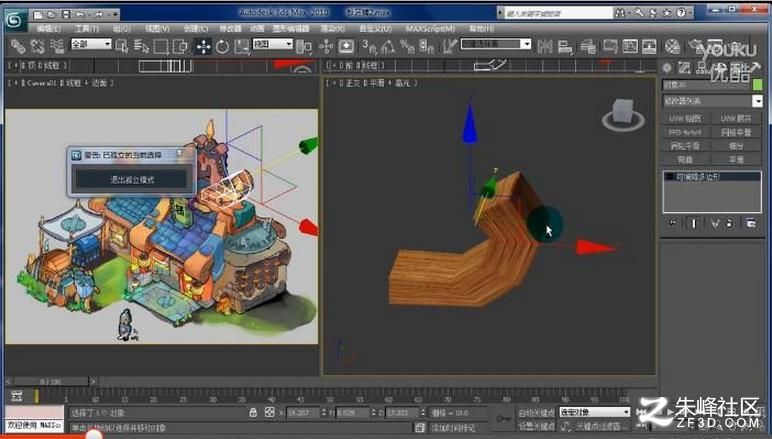Viewport: 772px width, 439px height.
Task: Select the Unlink Selection tool
Action: pyautogui.click(x=37, y=46)
